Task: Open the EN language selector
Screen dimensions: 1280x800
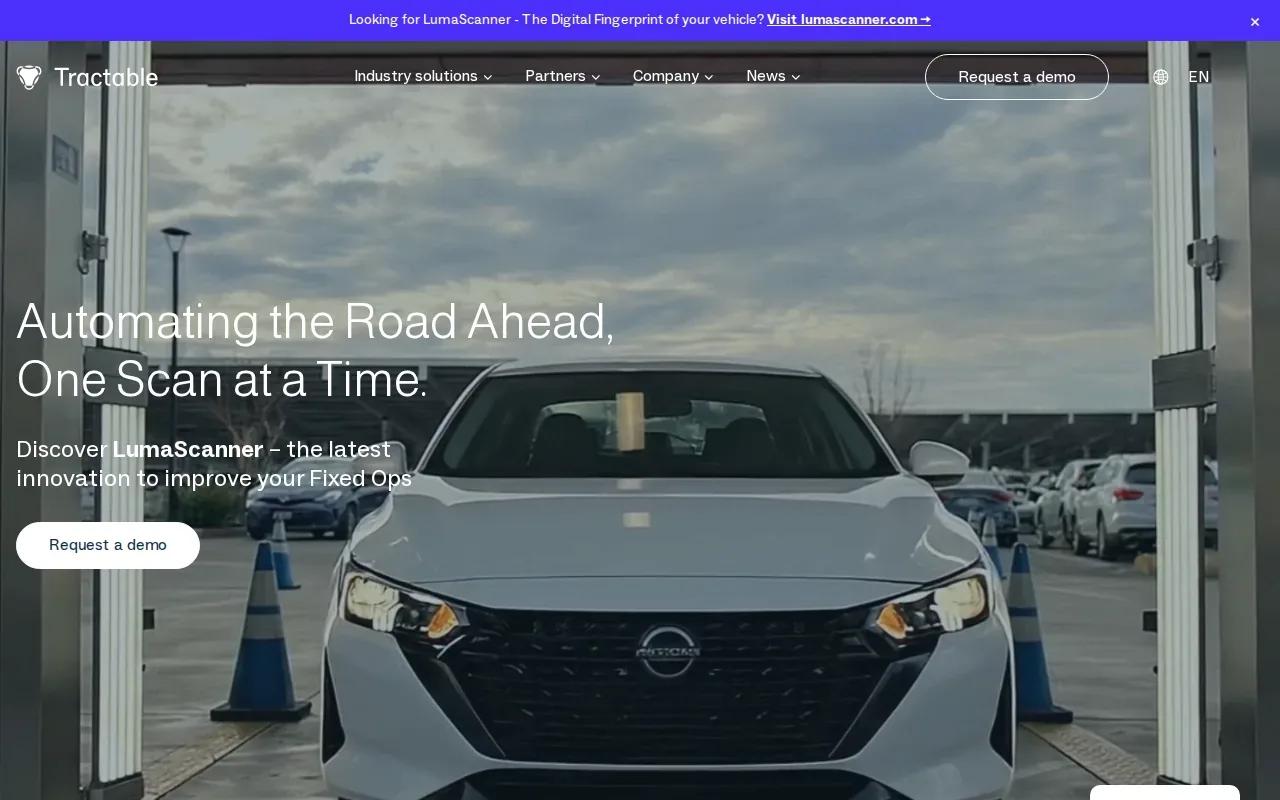Action: [1199, 77]
